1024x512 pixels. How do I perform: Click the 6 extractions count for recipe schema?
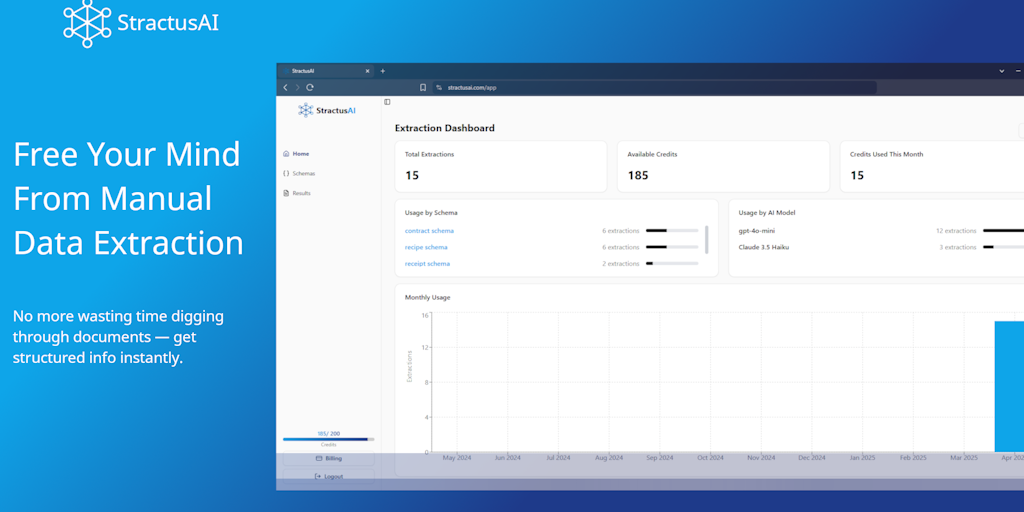point(620,248)
